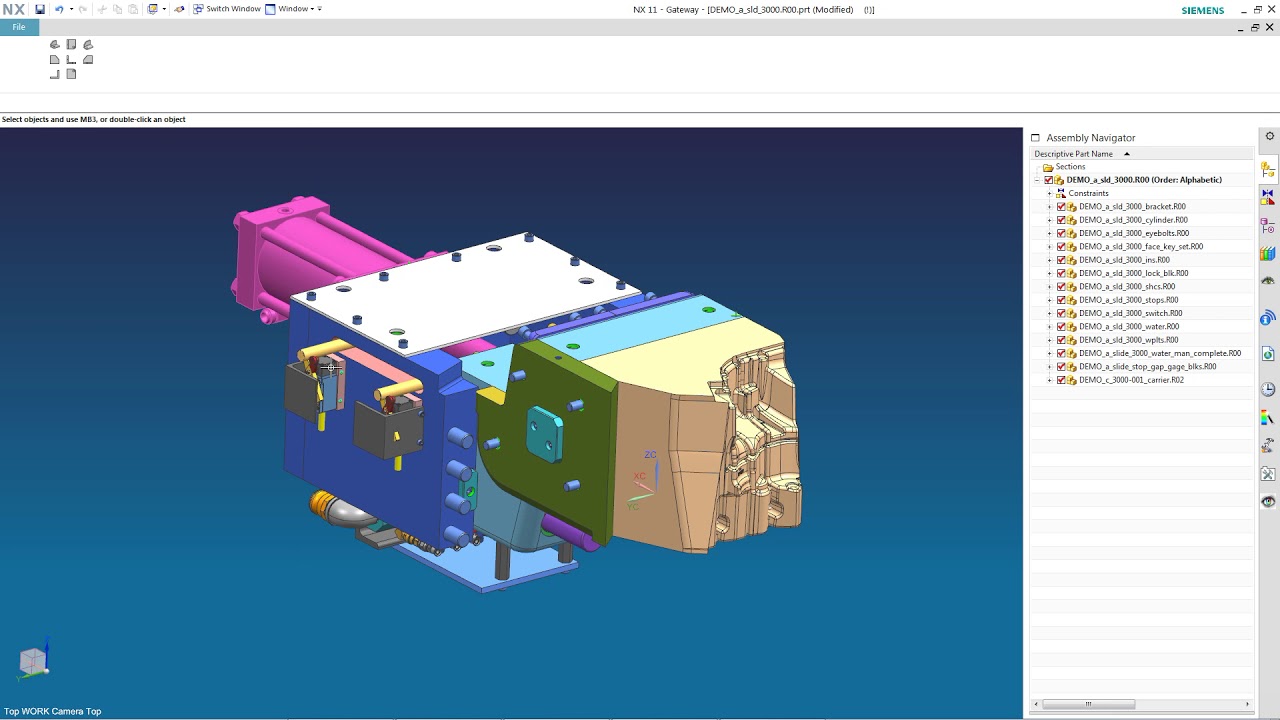Expand the DEMO_c_3000-001_carrier.R02 node
The height and width of the screenshot is (720, 1280).
click(1049, 380)
